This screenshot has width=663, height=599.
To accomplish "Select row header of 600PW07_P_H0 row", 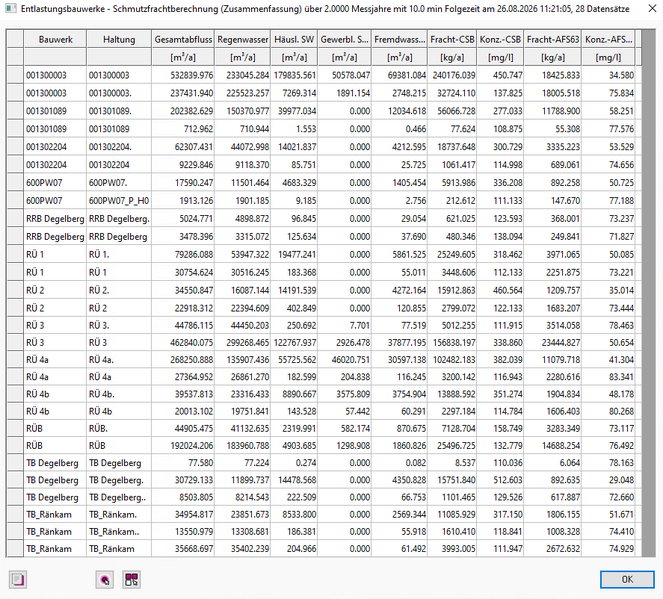I will click(15, 200).
